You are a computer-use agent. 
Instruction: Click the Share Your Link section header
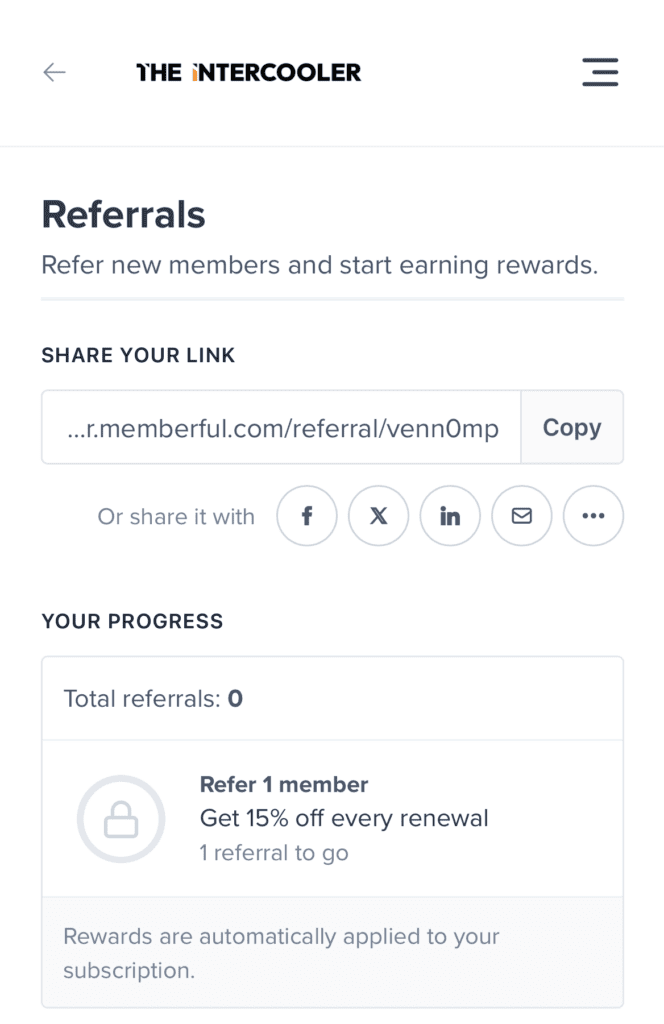coord(137,355)
